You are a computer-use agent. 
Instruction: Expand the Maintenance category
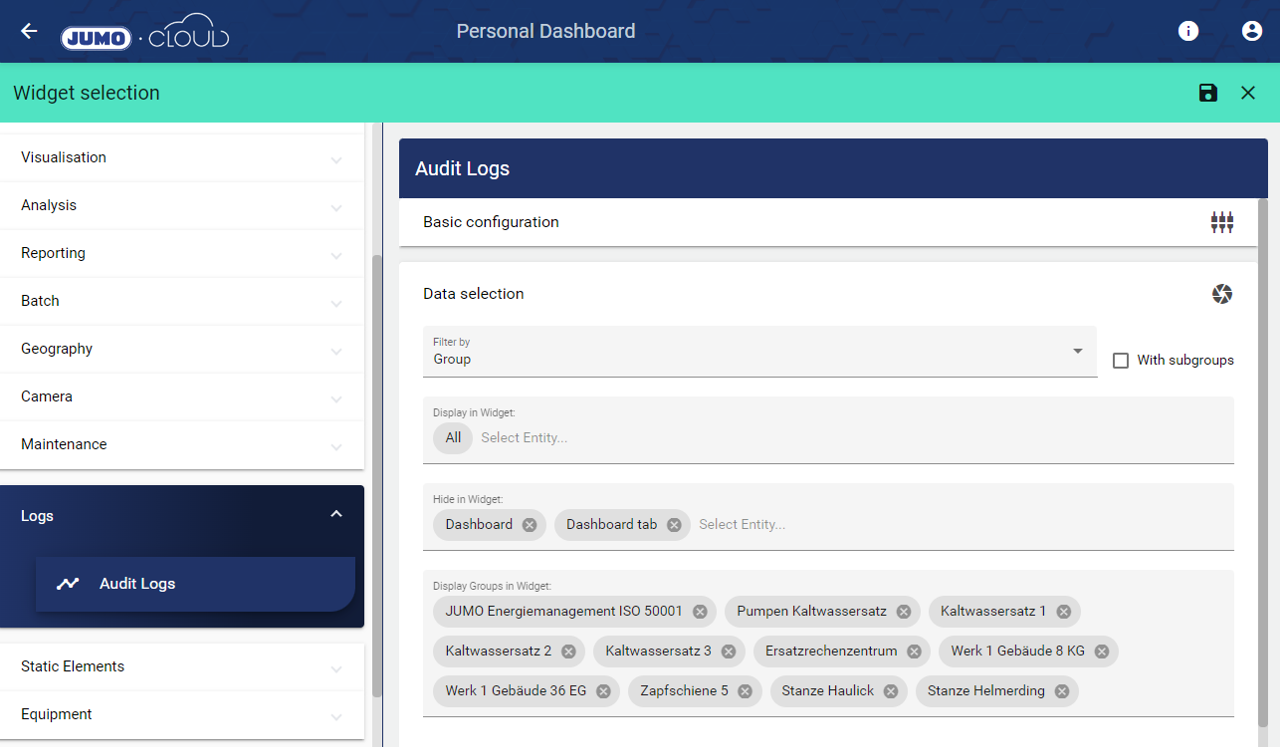click(182, 445)
